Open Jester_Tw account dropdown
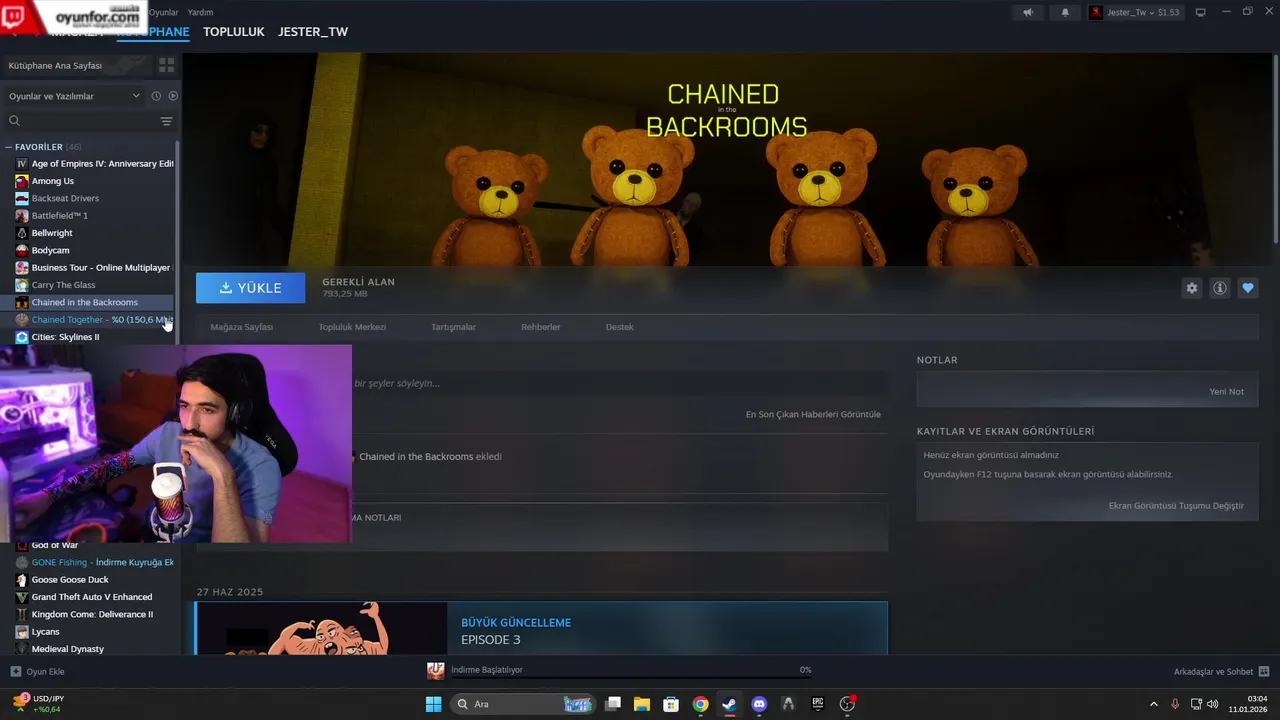This screenshot has width=1280, height=720. [1135, 12]
